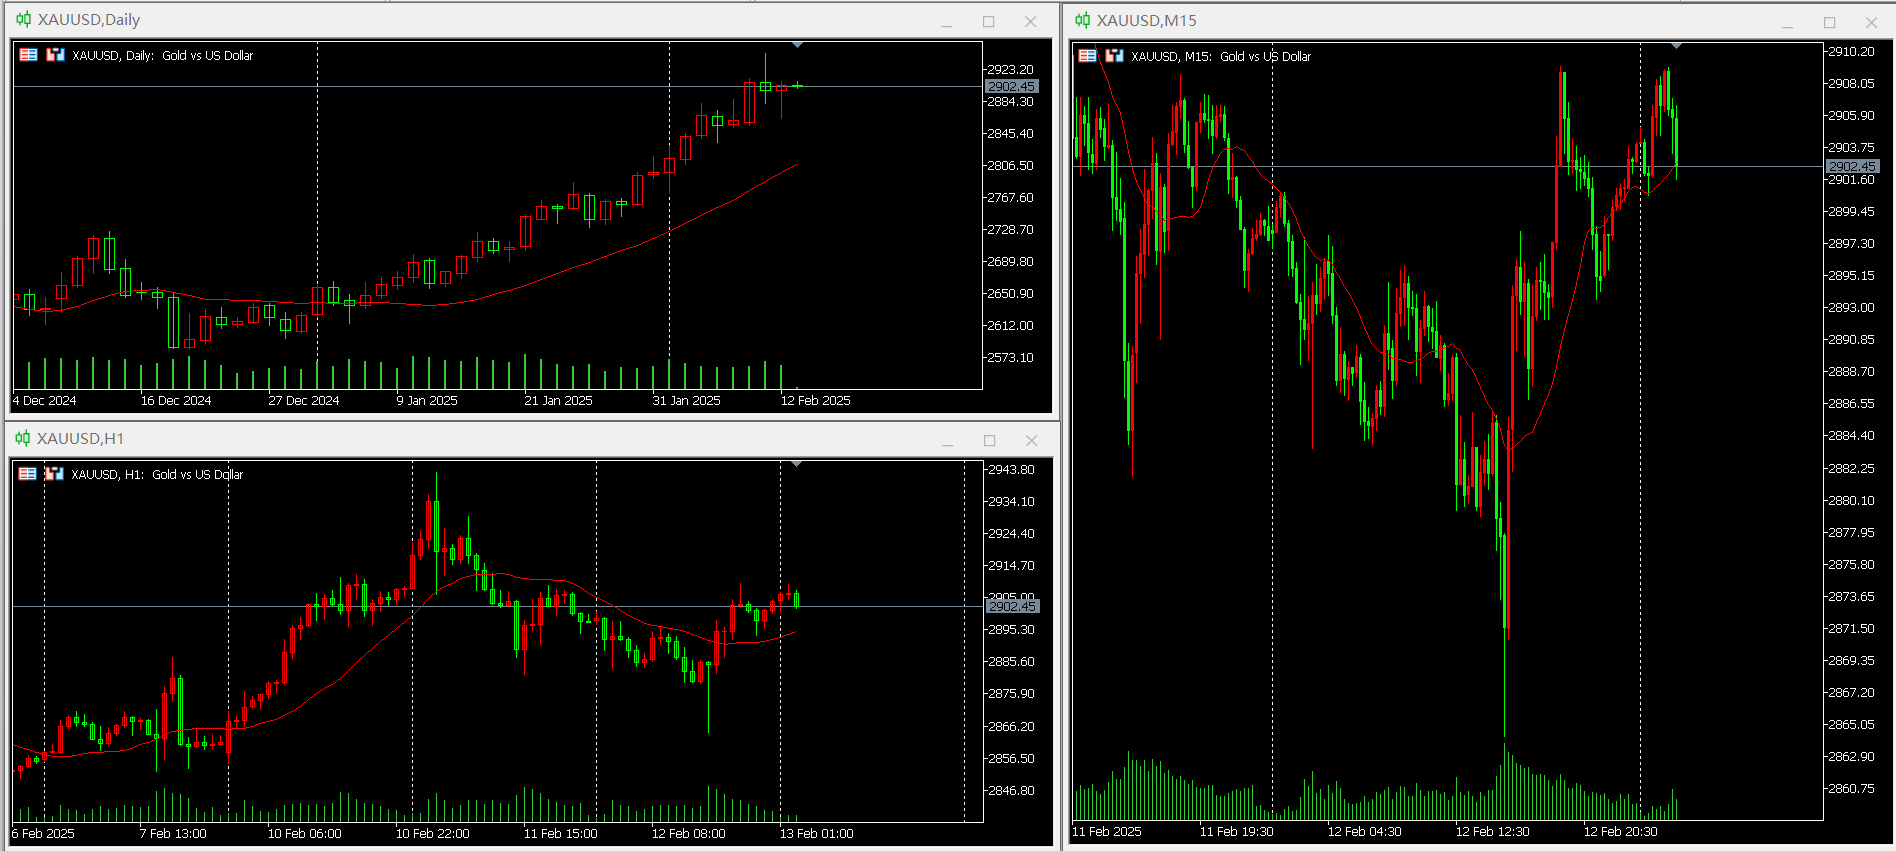1896x851 pixels.
Task: Click time label 10 Feb 22:00 on H1 chart
Action: pyautogui.click(x=432, y=834)
